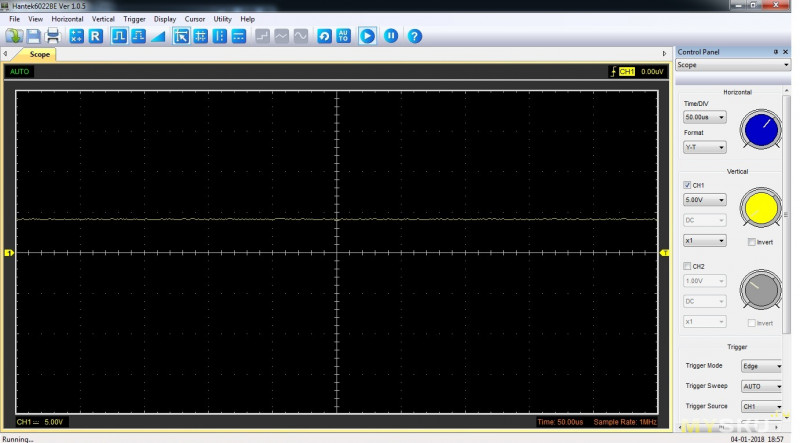The height and width of the screenshot is (443, 800).
Task: Click the factory reset rotate icon
Action: pos(324,36)
